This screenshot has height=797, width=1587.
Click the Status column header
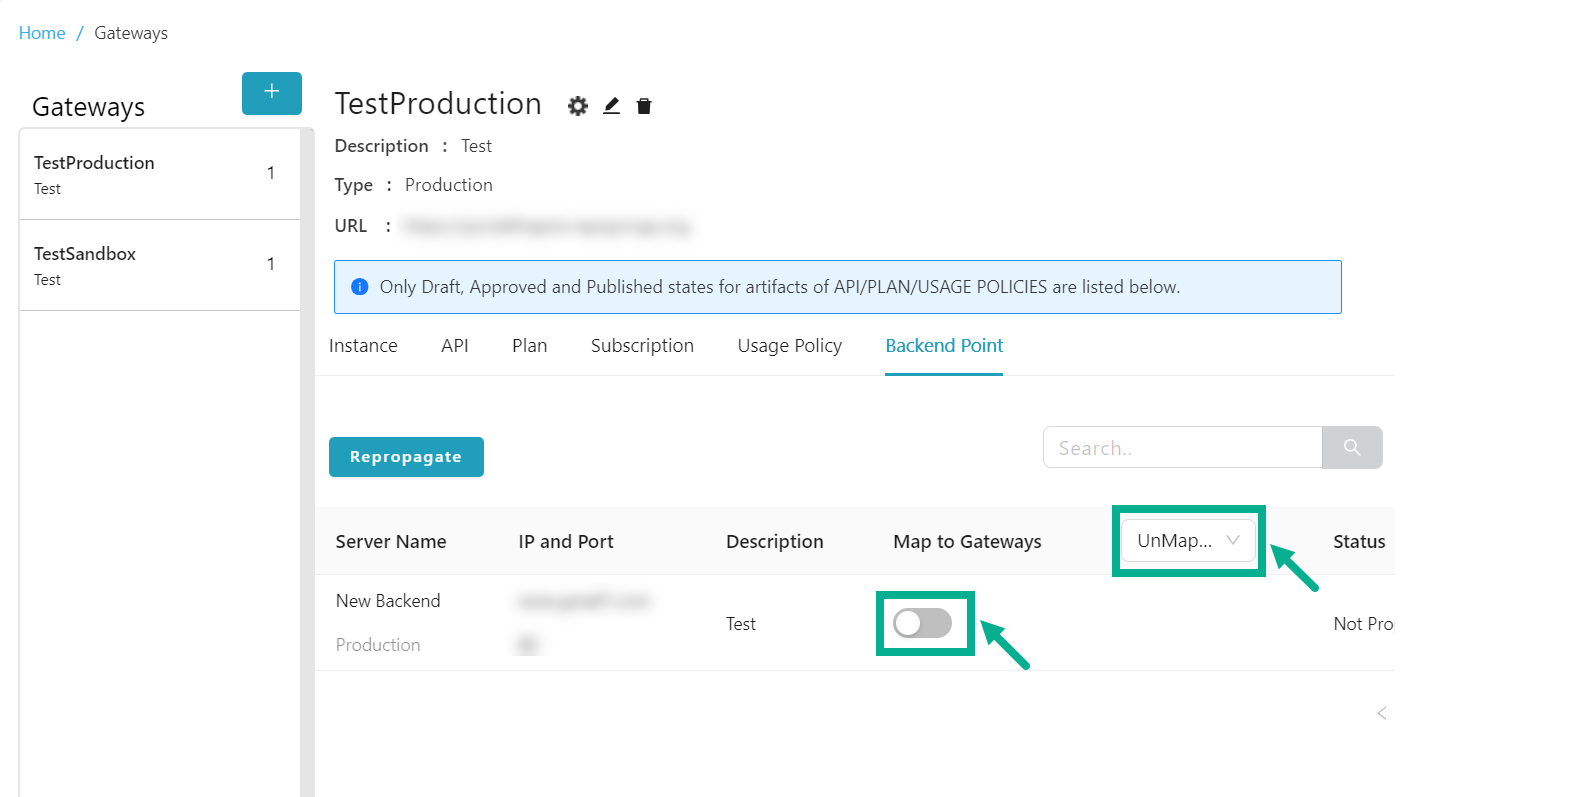1359,542
